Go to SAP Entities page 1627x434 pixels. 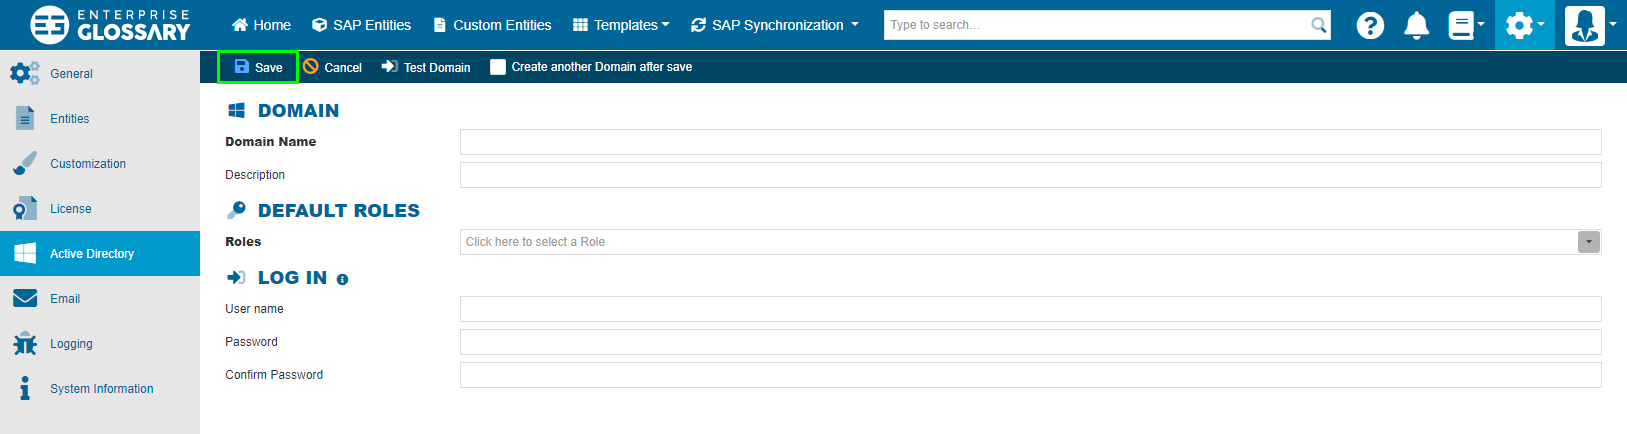pos(362,25)
